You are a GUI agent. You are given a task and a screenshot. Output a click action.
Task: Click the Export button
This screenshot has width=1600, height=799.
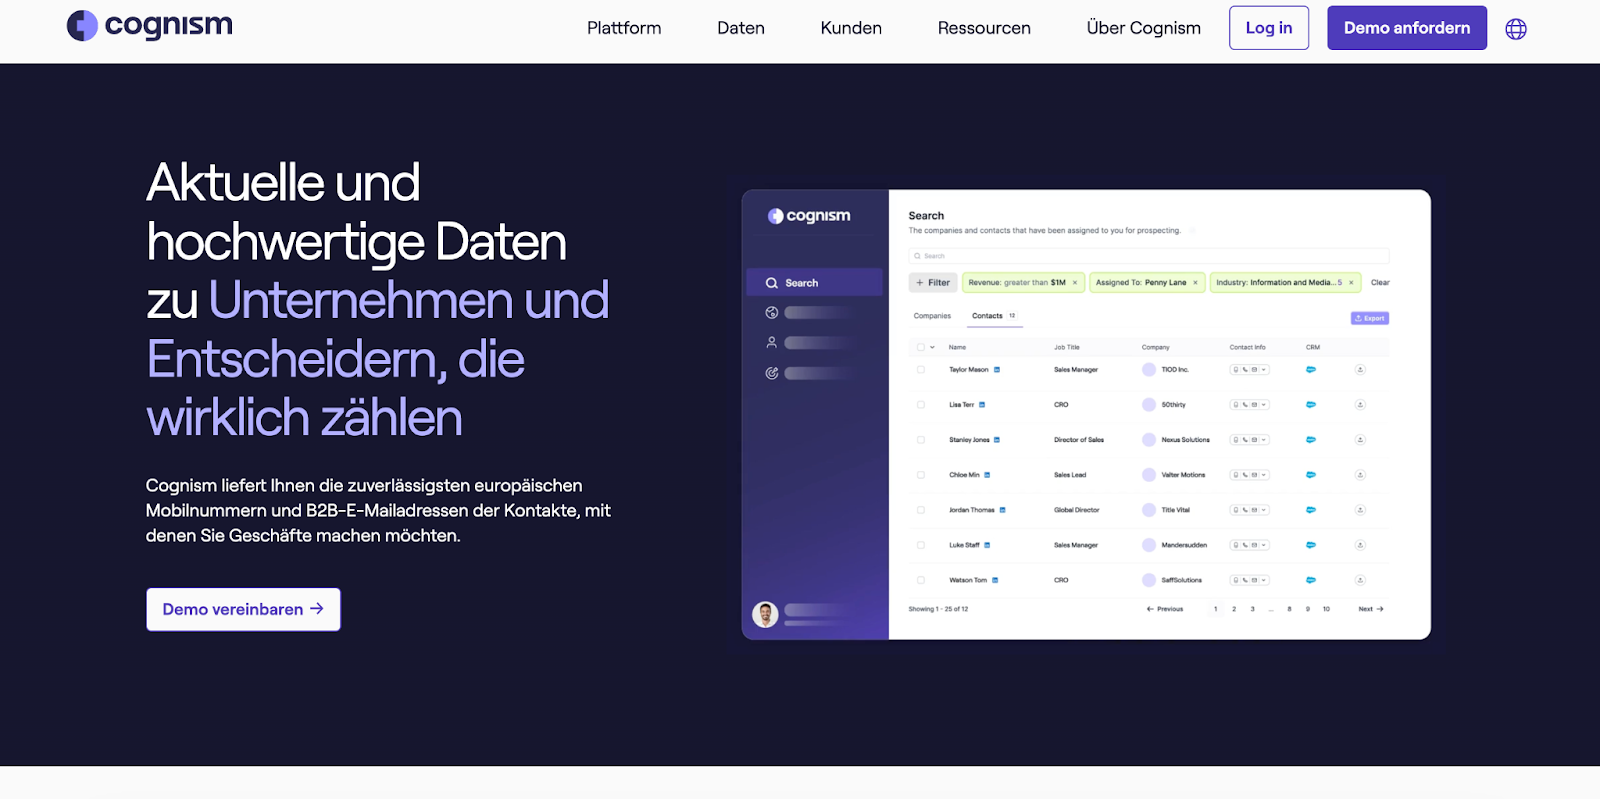coord(1370,318)
